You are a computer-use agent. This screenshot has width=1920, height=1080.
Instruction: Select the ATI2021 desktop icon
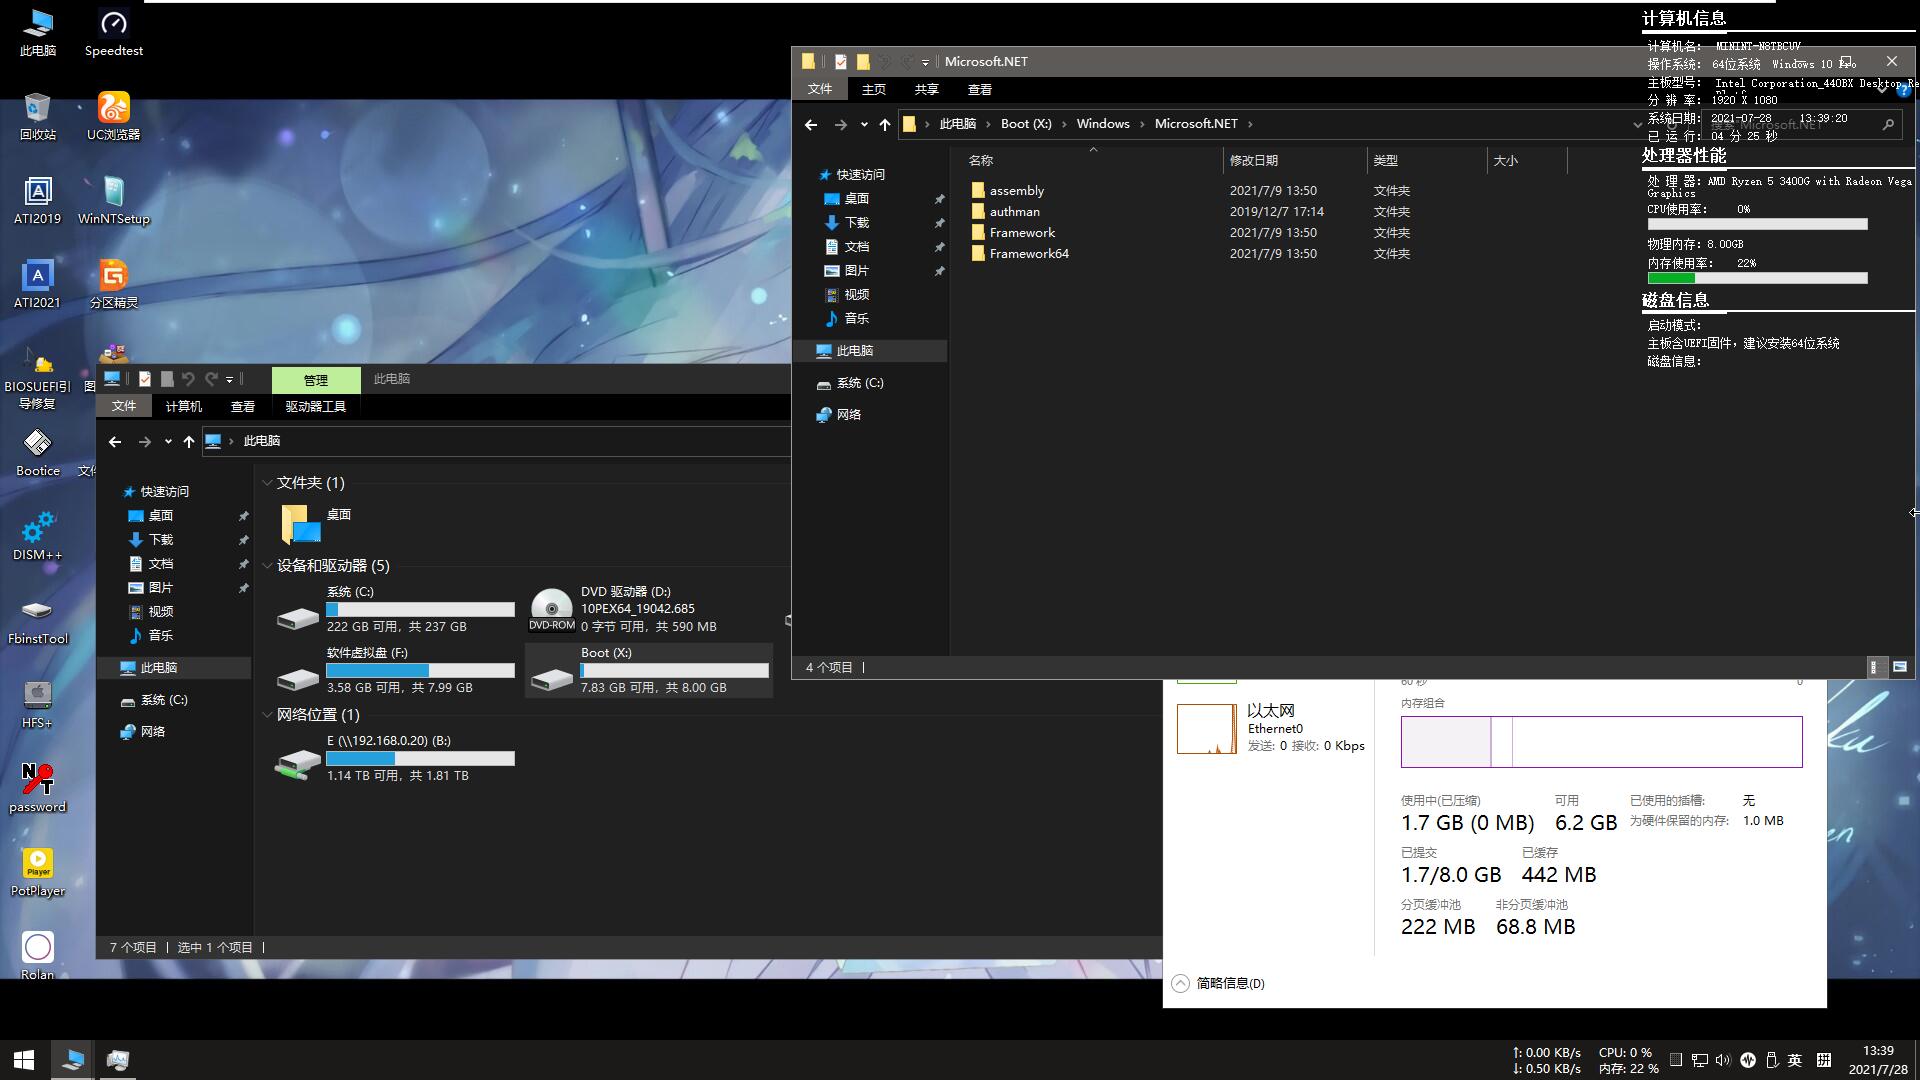pos(37,284)
